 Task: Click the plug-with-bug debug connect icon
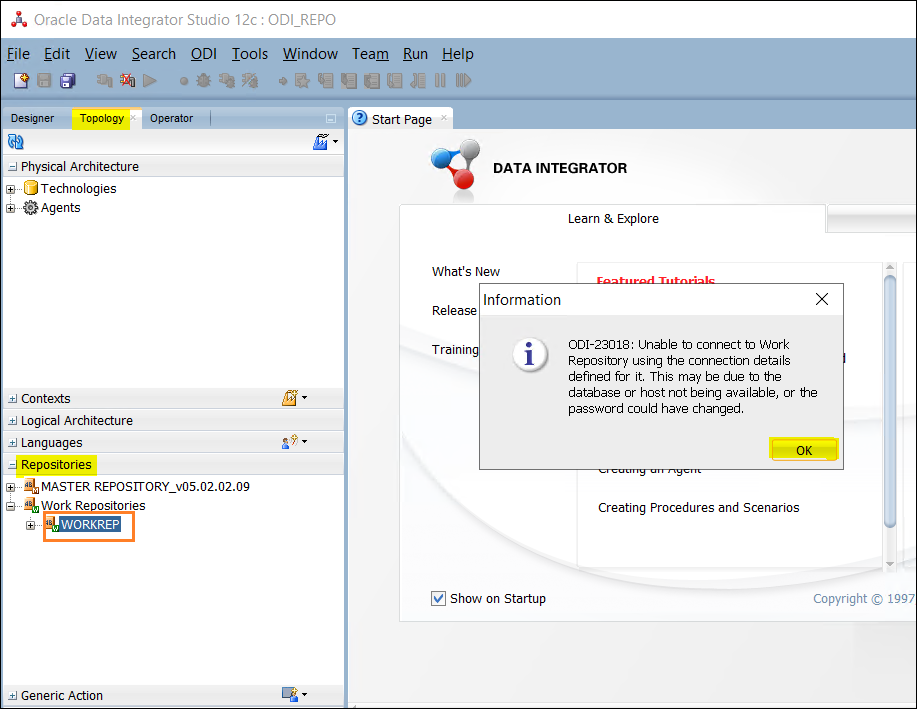pyautogui.click(x=227, y=81)
